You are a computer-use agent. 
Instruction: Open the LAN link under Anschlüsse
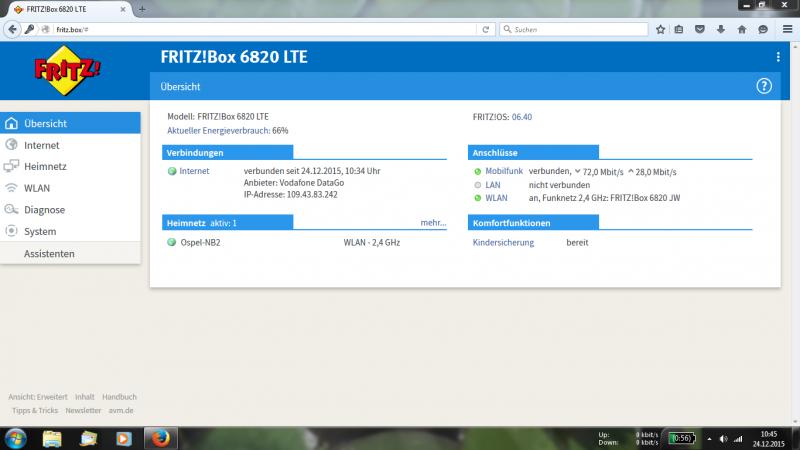[x=492, y=185]
